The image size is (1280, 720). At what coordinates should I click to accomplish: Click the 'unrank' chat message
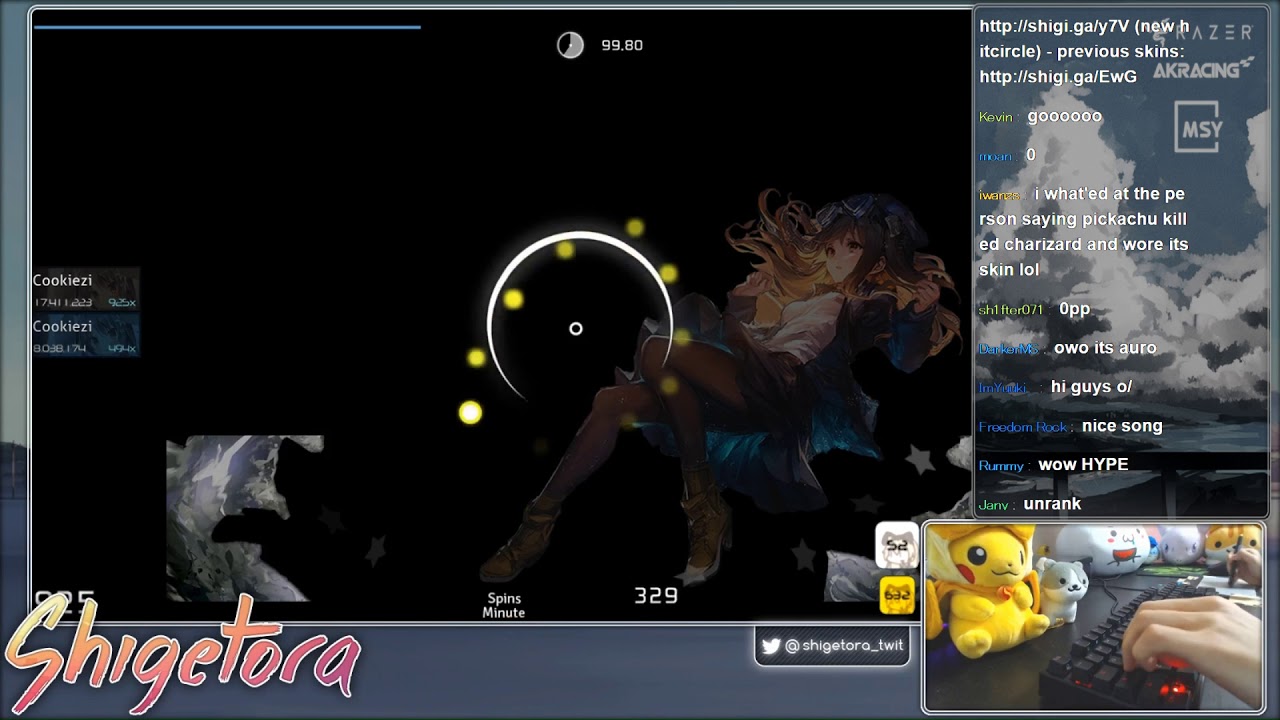pyautogui.click(x=1052, y=504)
